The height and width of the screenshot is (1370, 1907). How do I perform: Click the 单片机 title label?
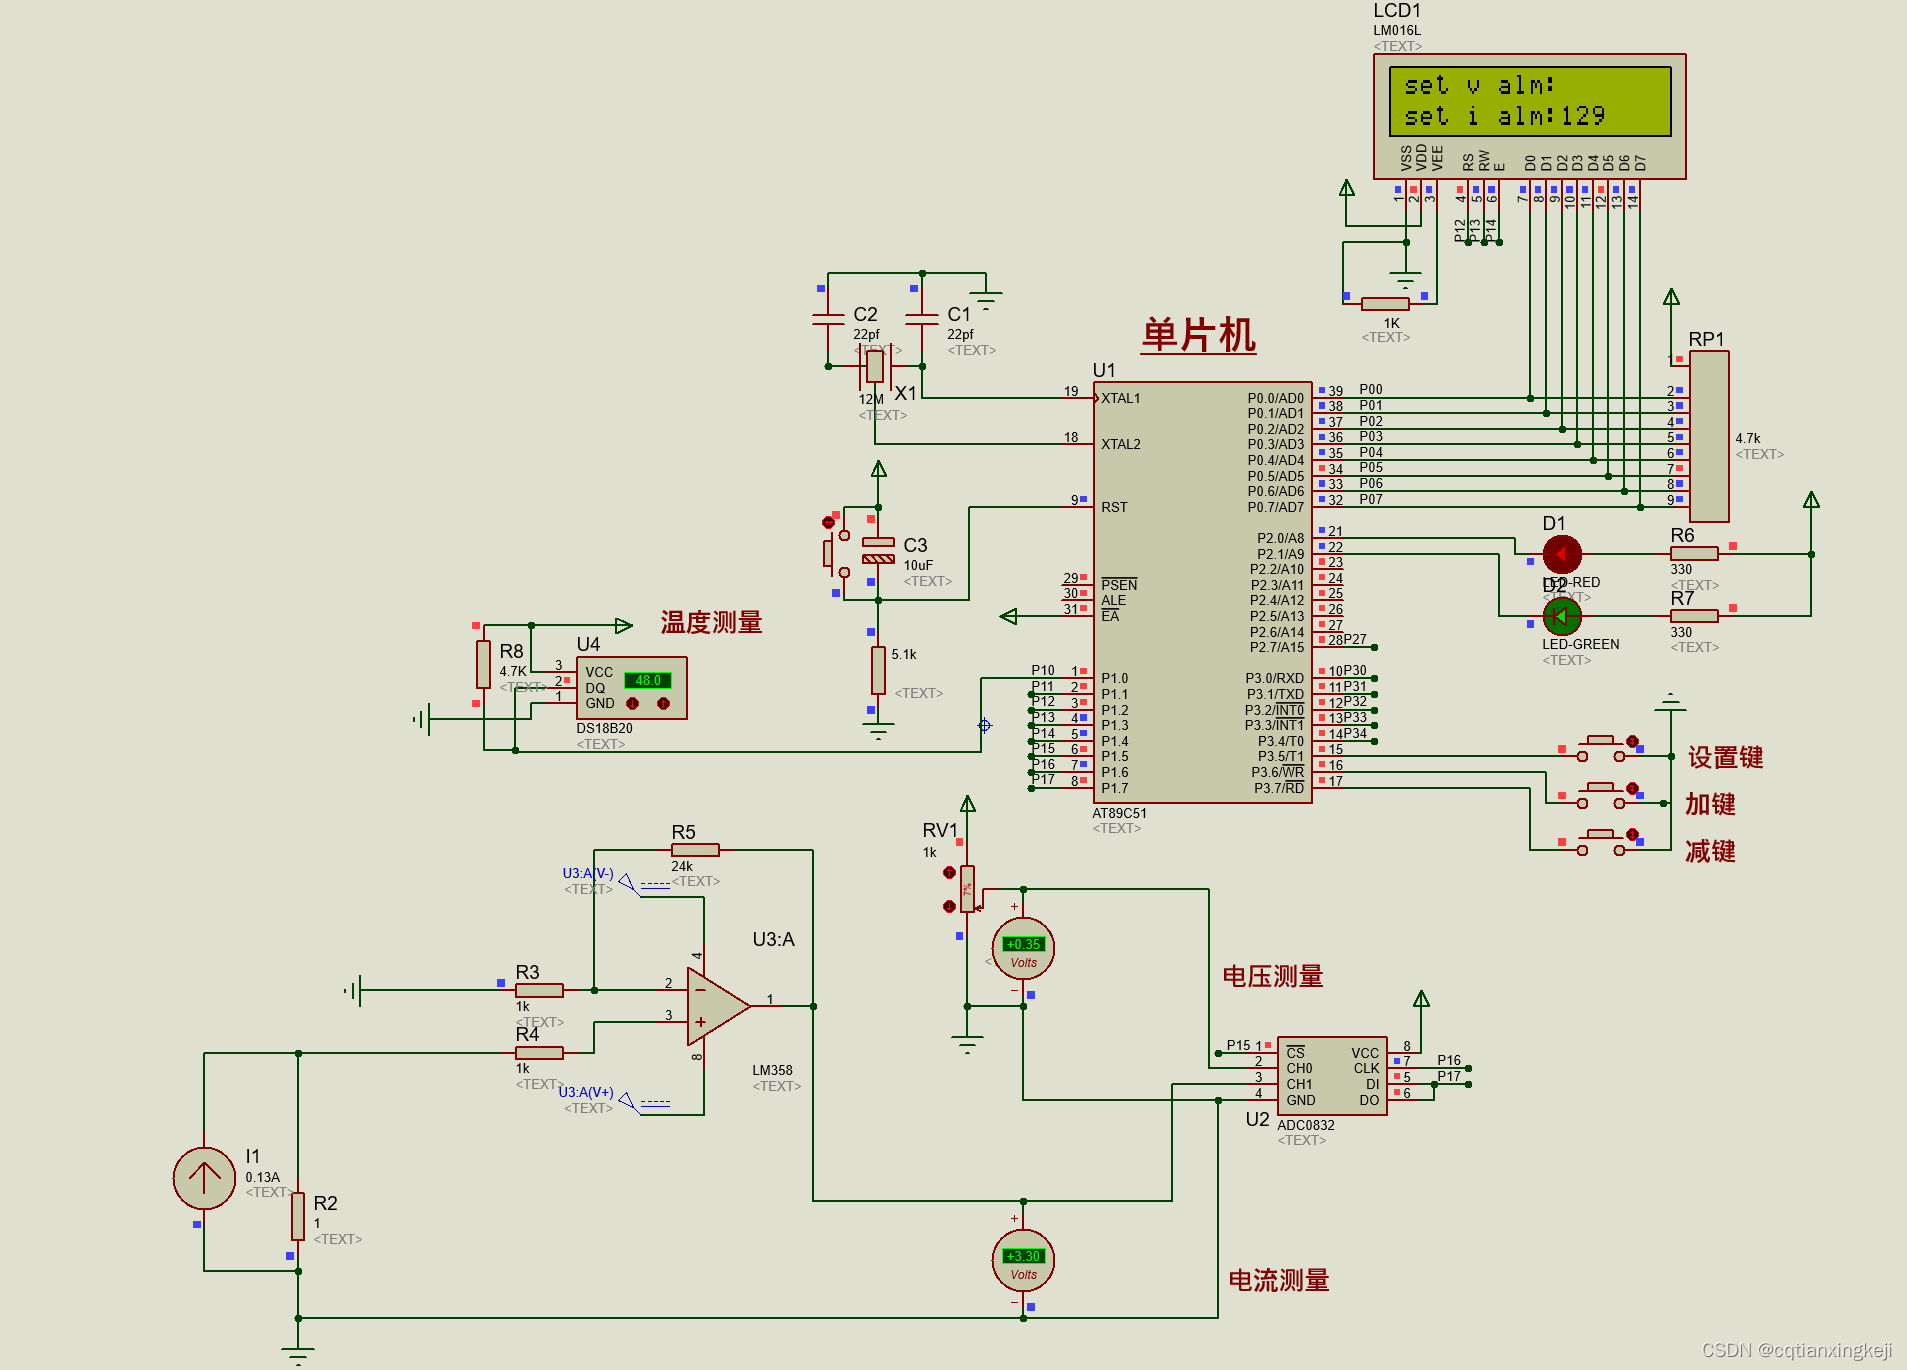click(x=1199, y=335)
